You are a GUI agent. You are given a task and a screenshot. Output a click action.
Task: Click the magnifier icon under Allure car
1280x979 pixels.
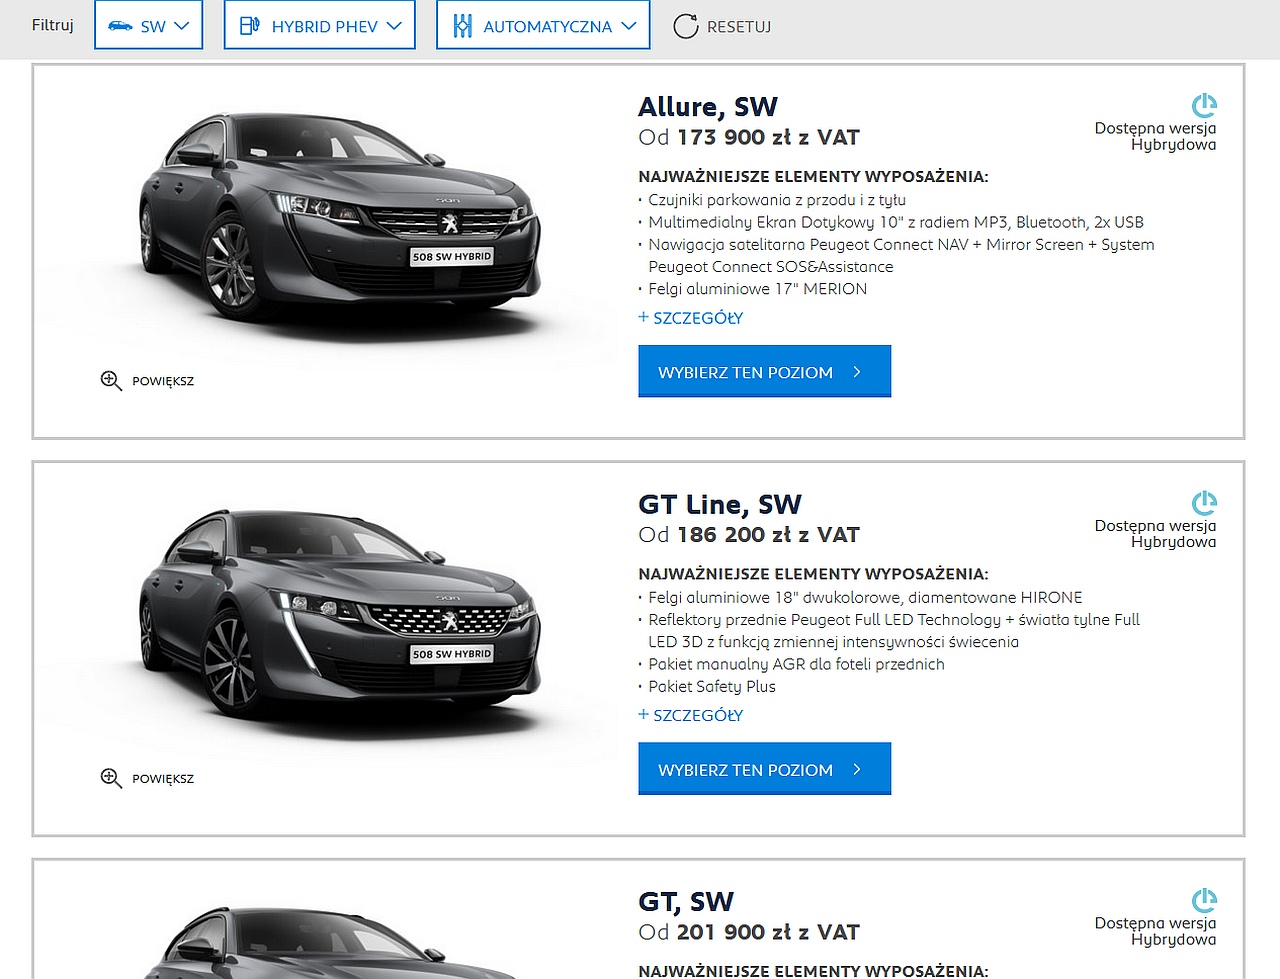click(x=111, y=381)
